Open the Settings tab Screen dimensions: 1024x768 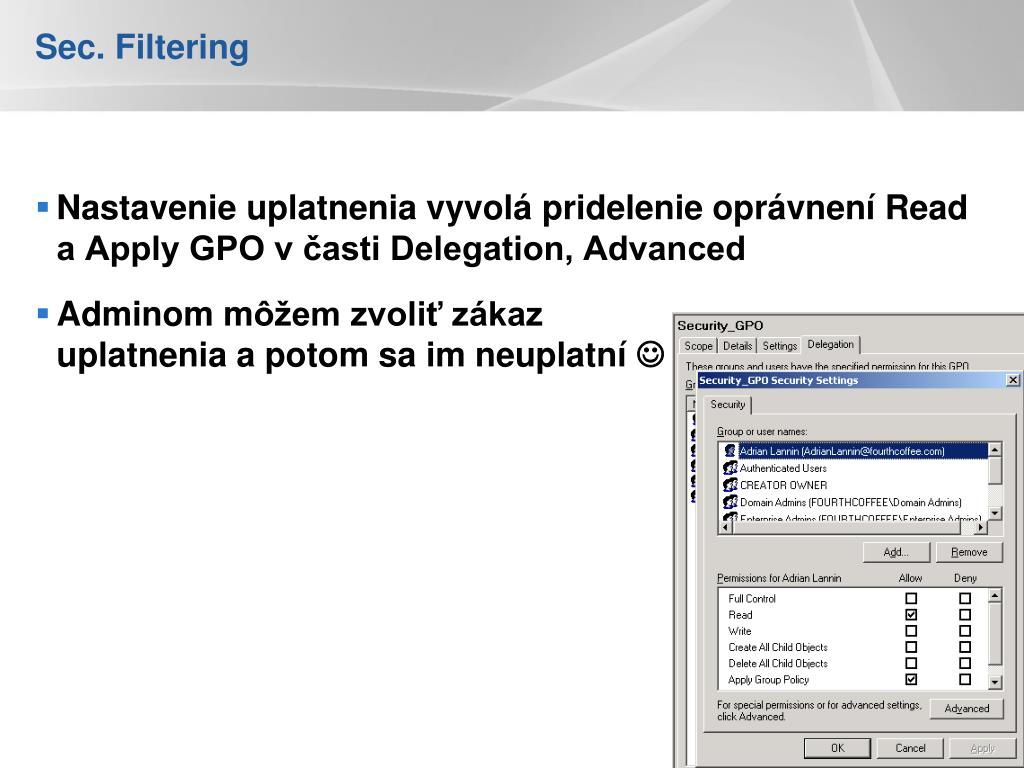coord(780,345)
